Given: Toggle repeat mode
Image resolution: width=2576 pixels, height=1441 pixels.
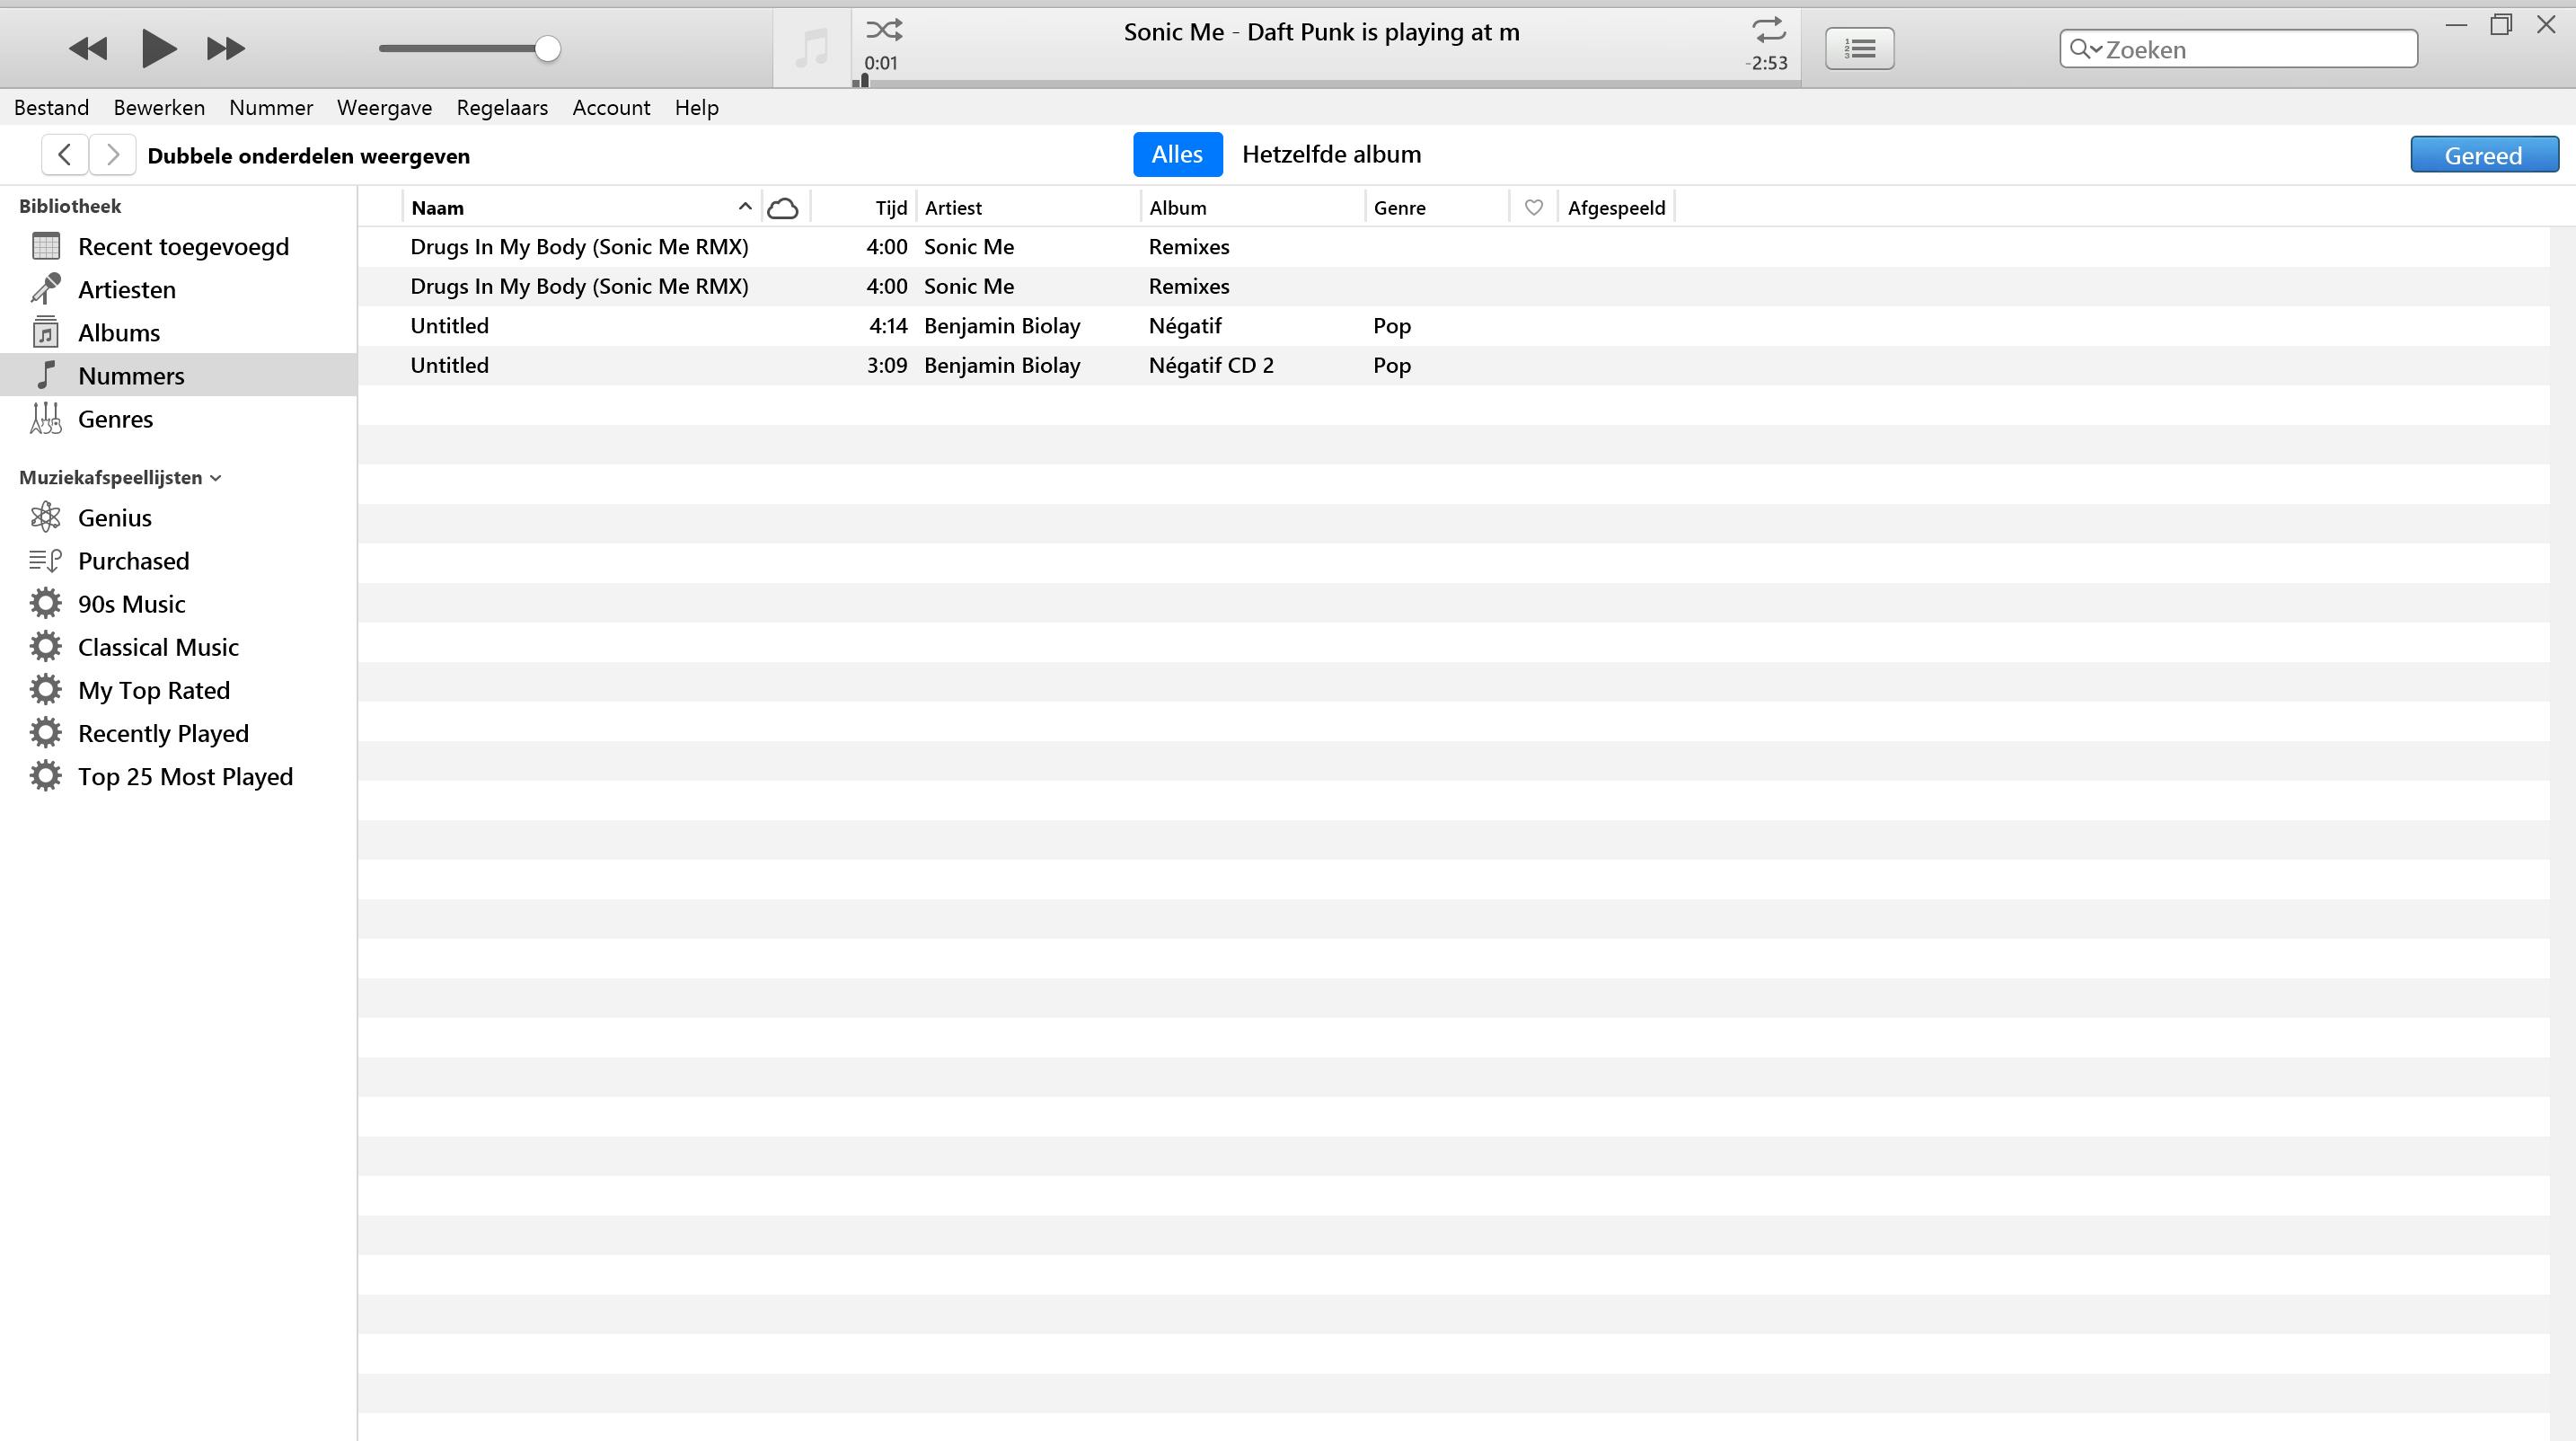Looking at the screenshot, I should click(1768, 29).
